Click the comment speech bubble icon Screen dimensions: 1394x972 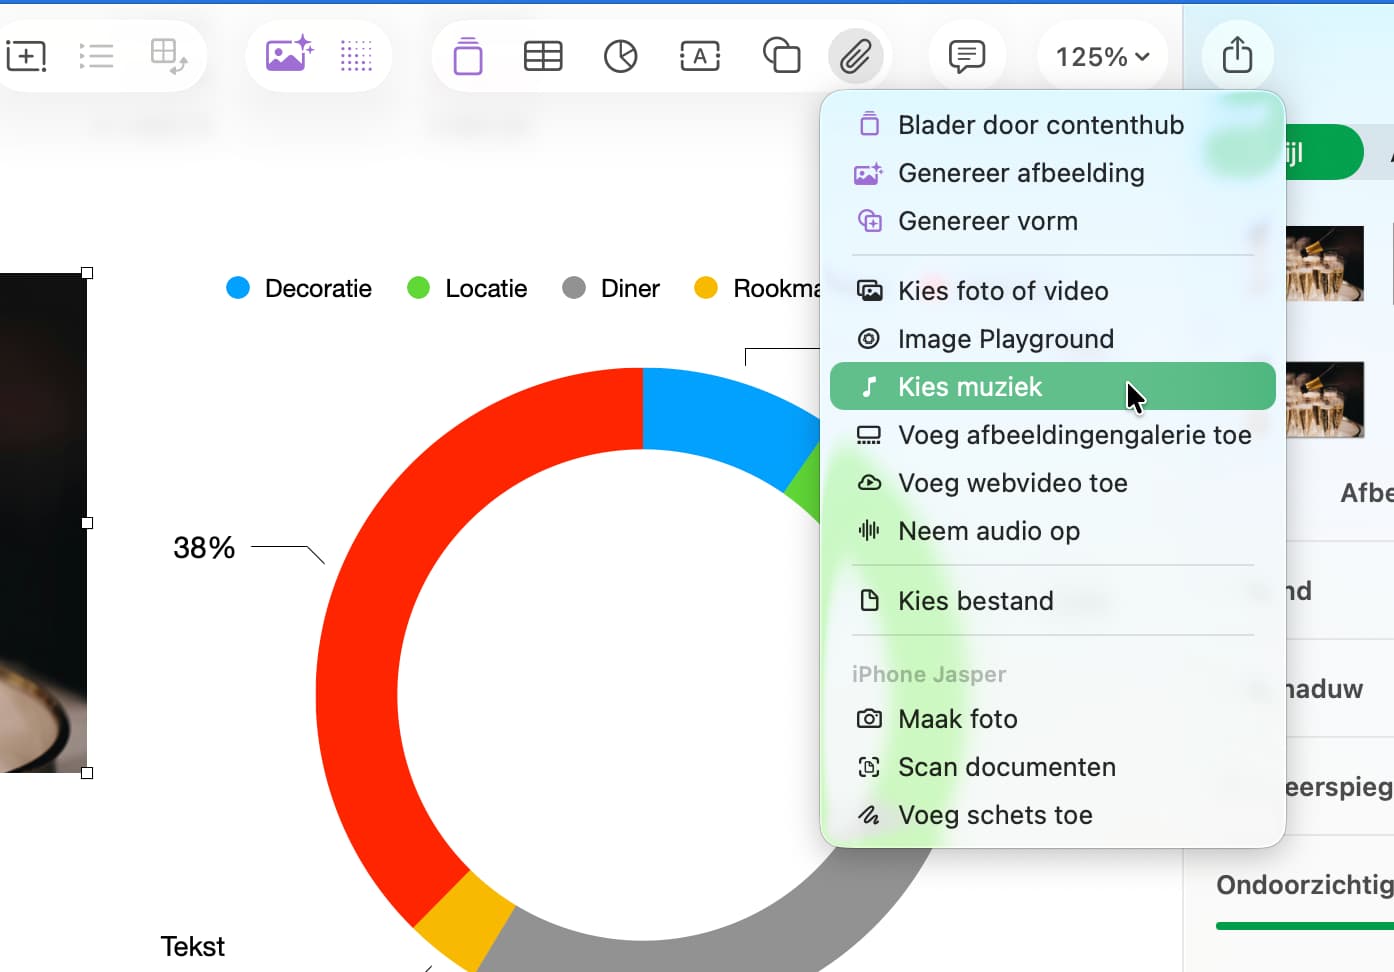coord(966,56)
